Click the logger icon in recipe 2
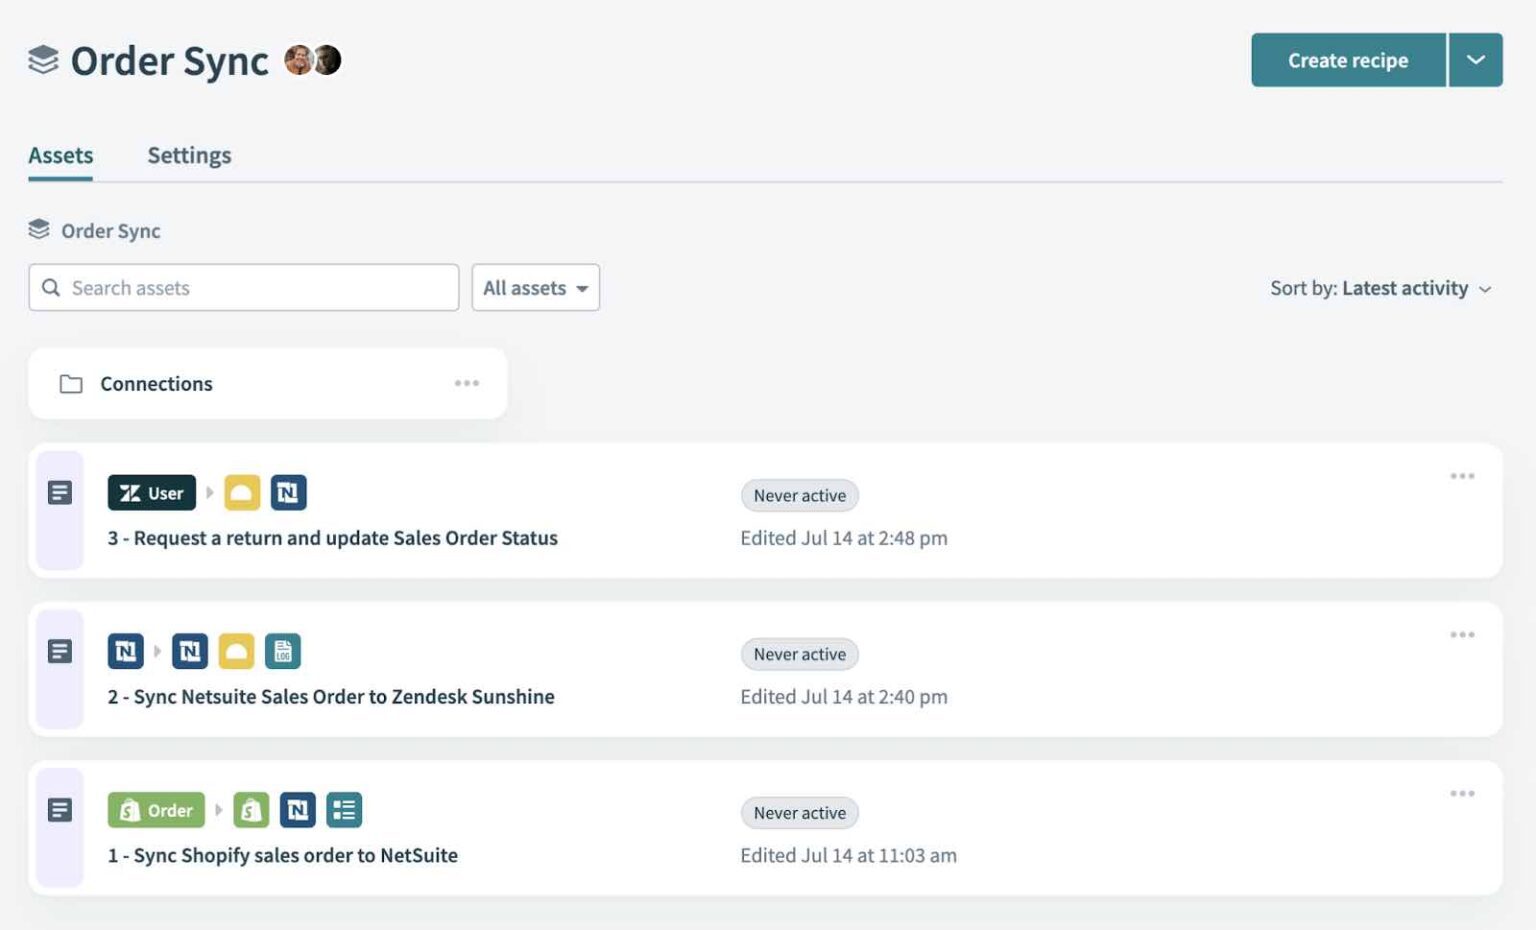1536x930 pixels. tap(283, 651)
